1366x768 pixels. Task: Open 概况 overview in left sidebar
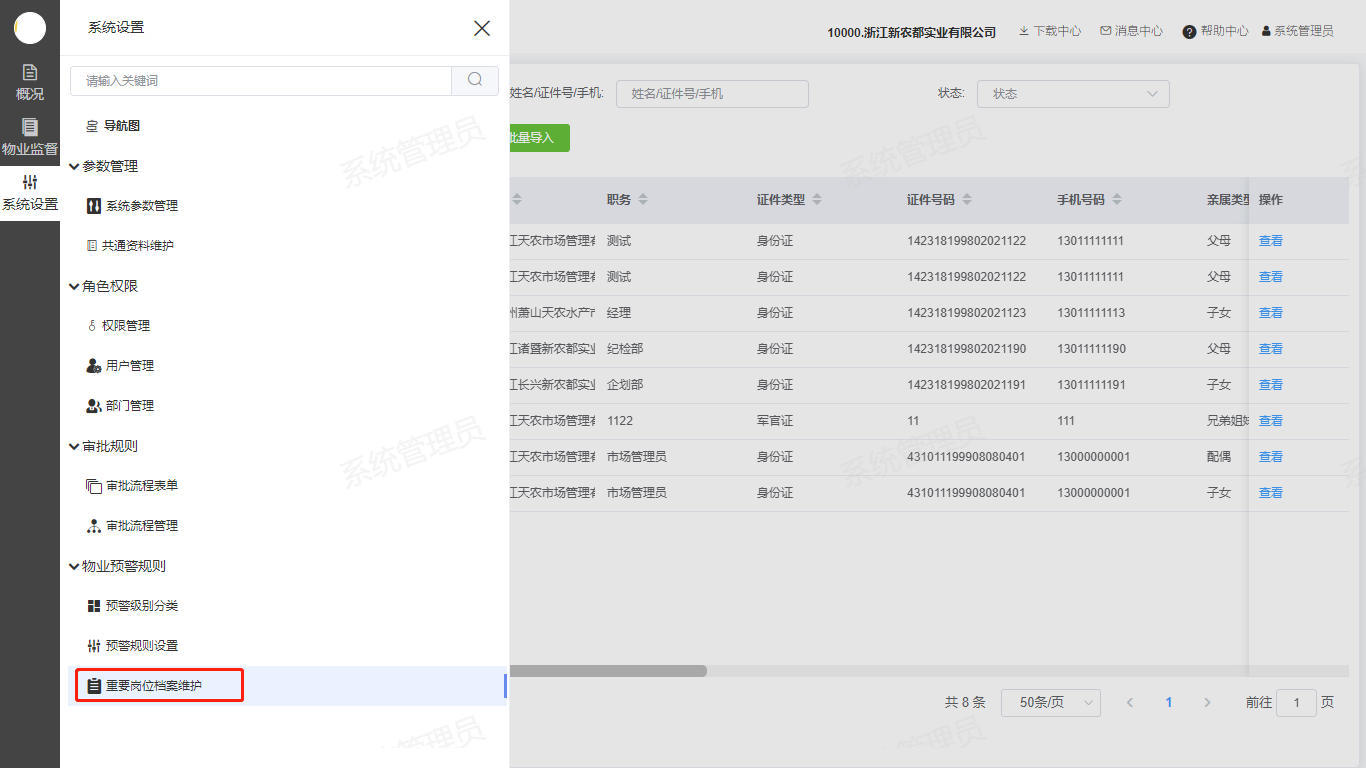tap(30, 83)
